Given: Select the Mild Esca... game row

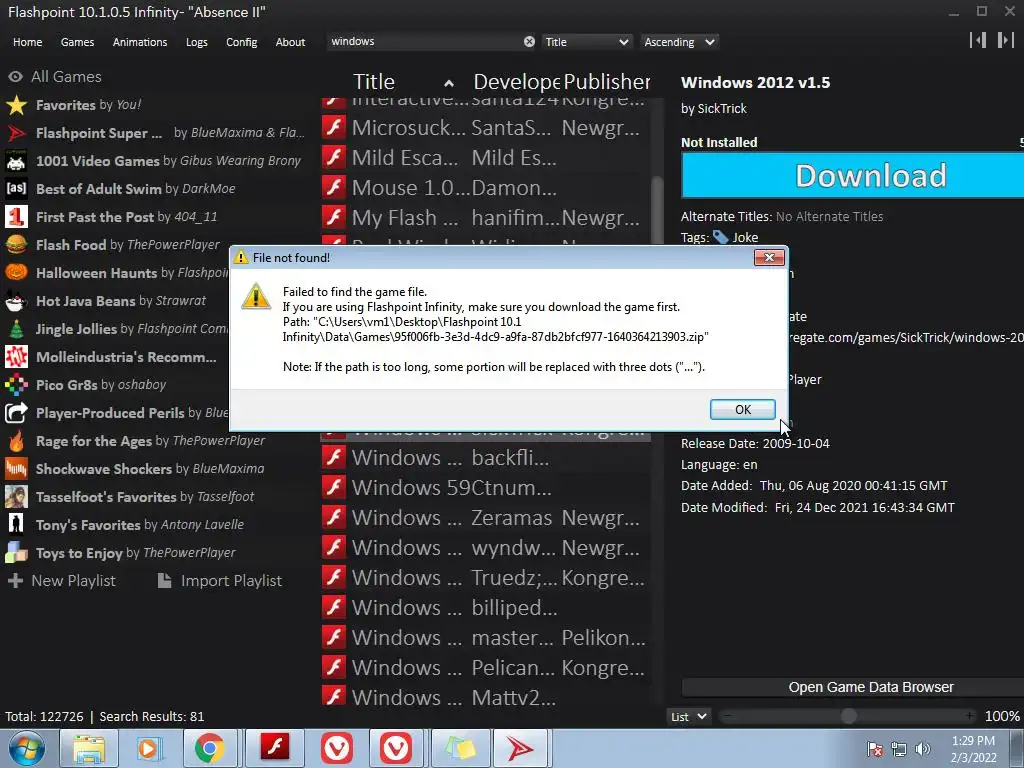Looking at the screenshot, I should 485,157.
